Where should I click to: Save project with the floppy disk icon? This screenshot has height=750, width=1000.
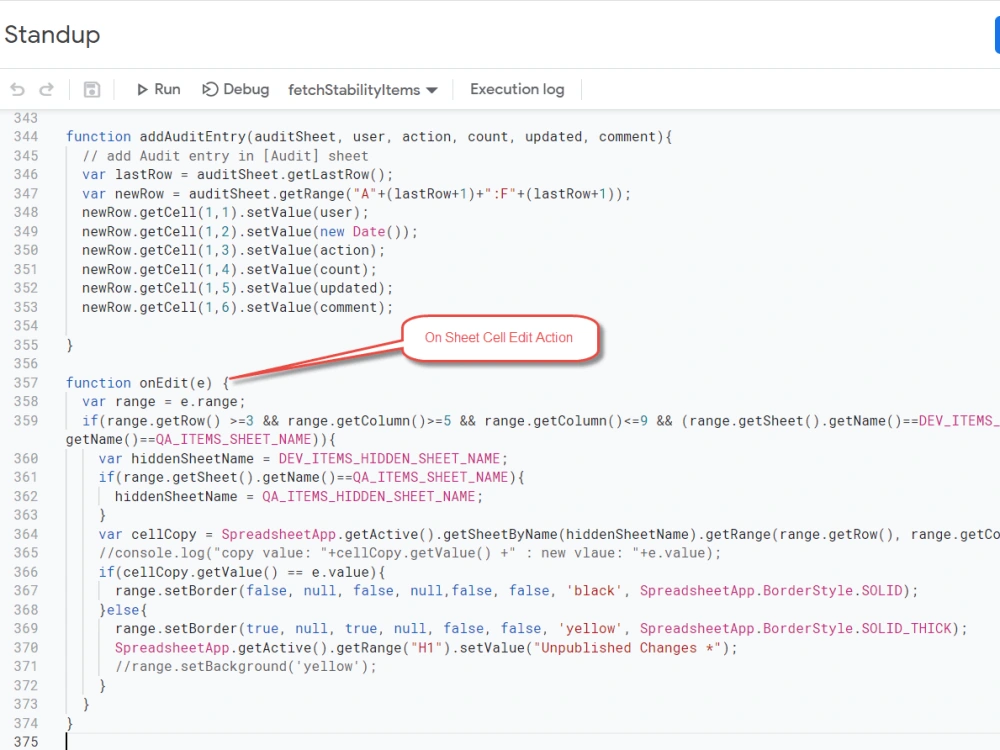click(92, 90)
